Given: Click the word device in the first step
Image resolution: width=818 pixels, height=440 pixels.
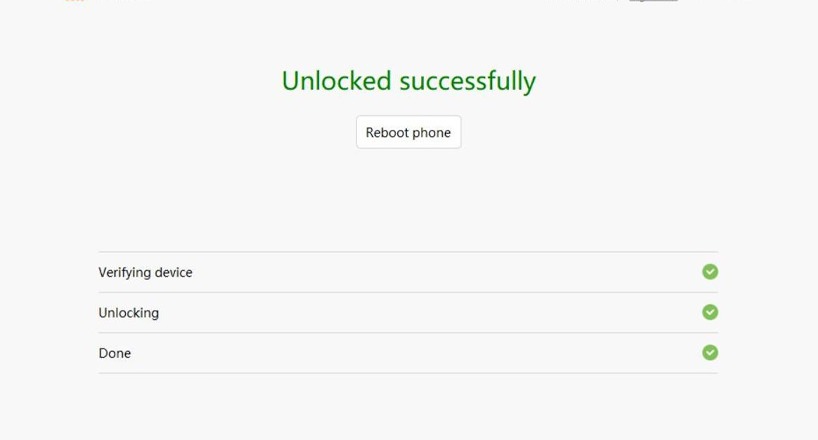Looking at the screenshot, I should tap(174, 272).
